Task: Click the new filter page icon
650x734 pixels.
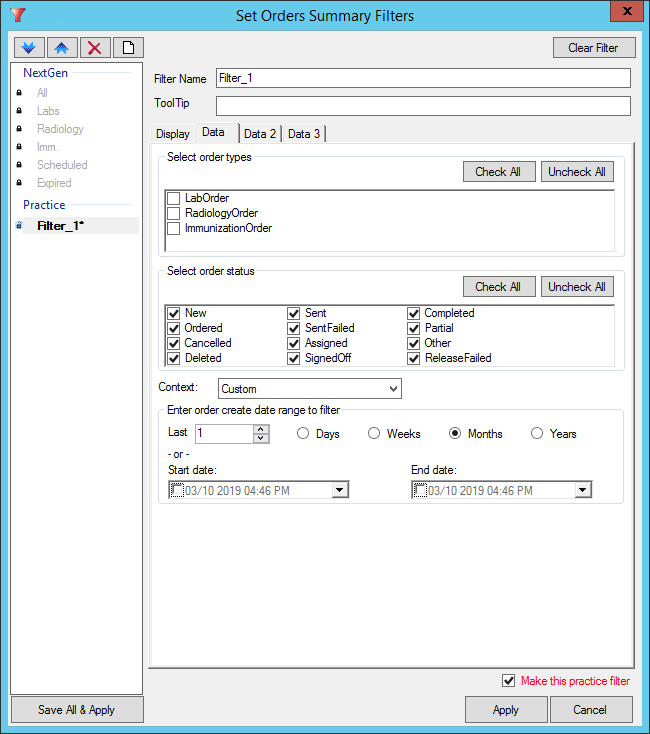Action: pos(128,48)
